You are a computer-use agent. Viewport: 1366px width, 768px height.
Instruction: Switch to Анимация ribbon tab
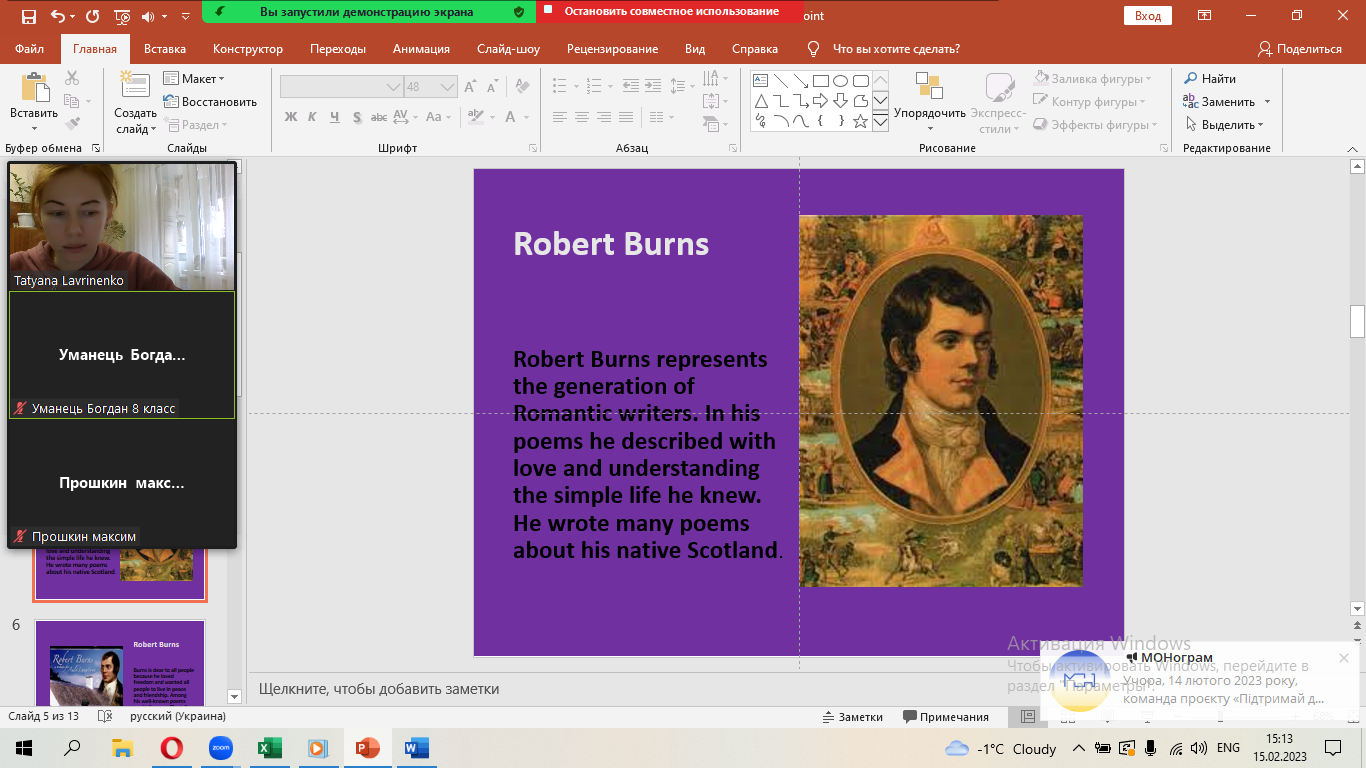(421, 49)
